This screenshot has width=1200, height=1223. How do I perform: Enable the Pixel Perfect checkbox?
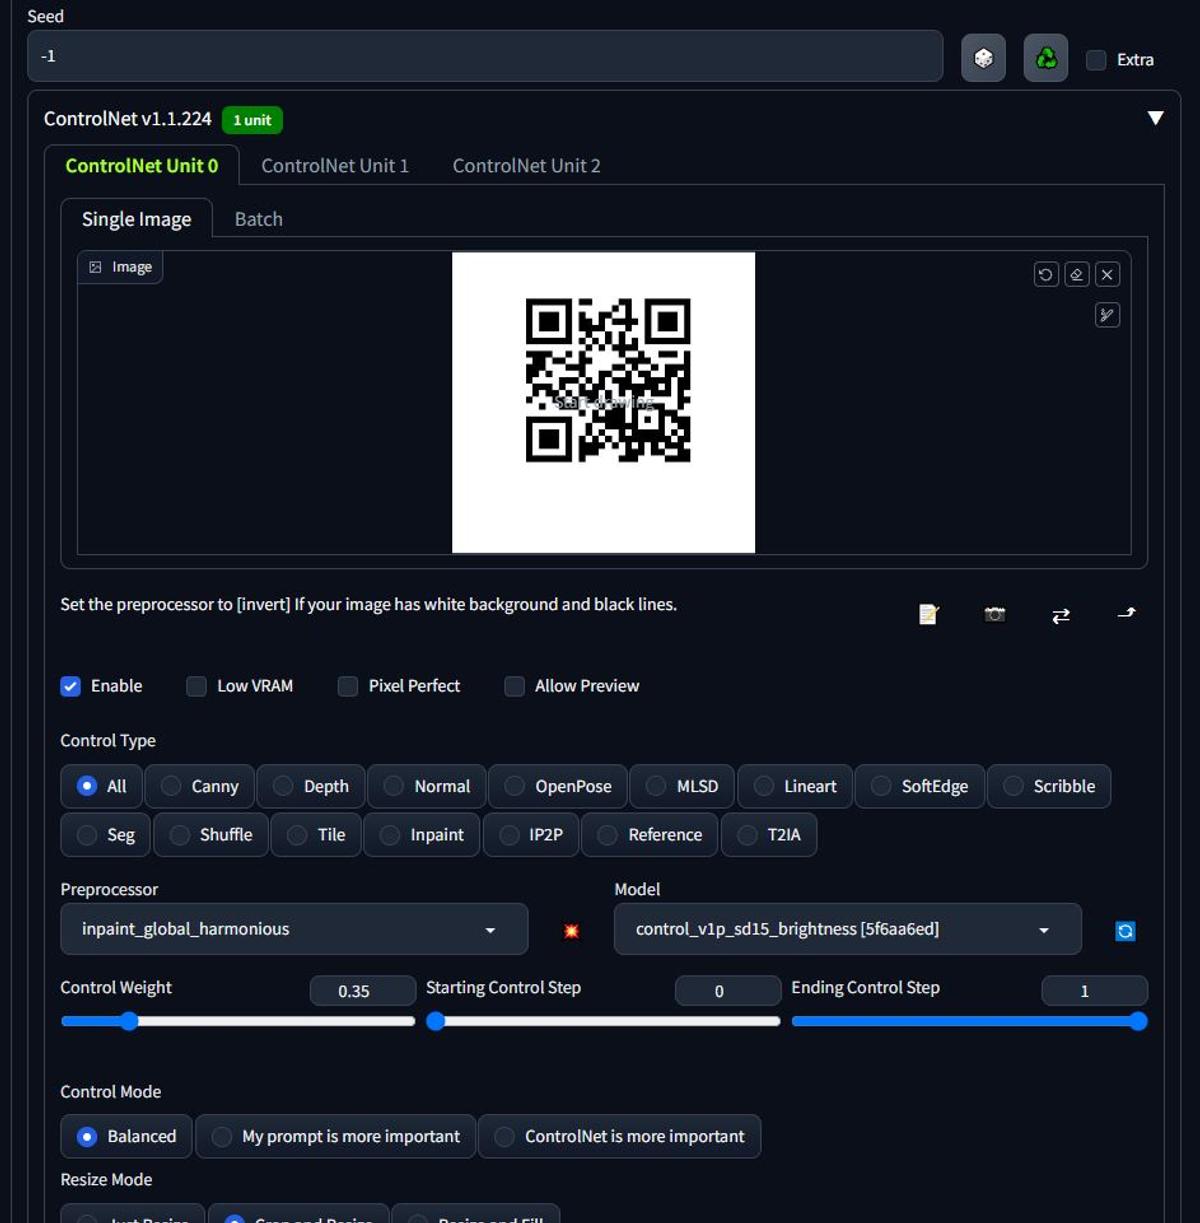point(347,686)
